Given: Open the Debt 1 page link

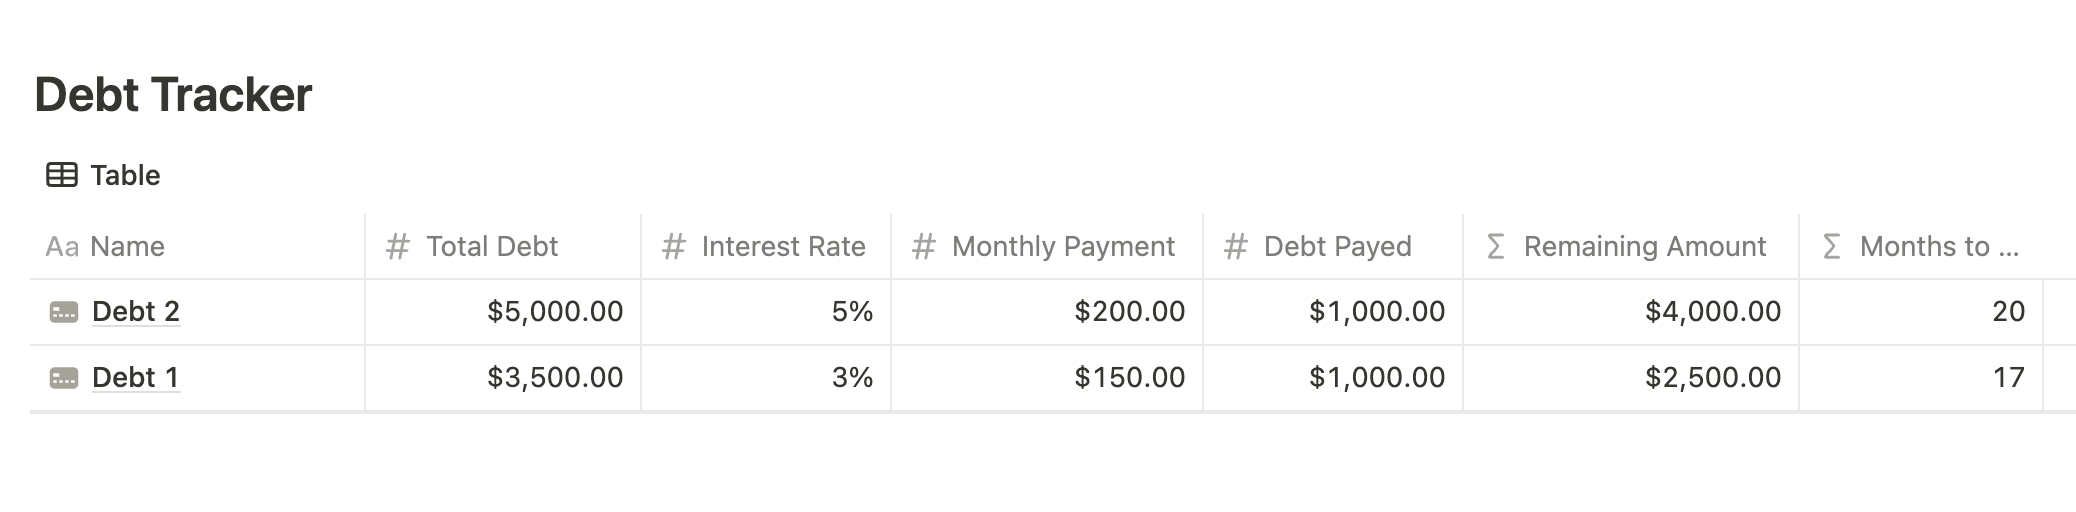Looking at the screenshot, I should pos(135,378).
